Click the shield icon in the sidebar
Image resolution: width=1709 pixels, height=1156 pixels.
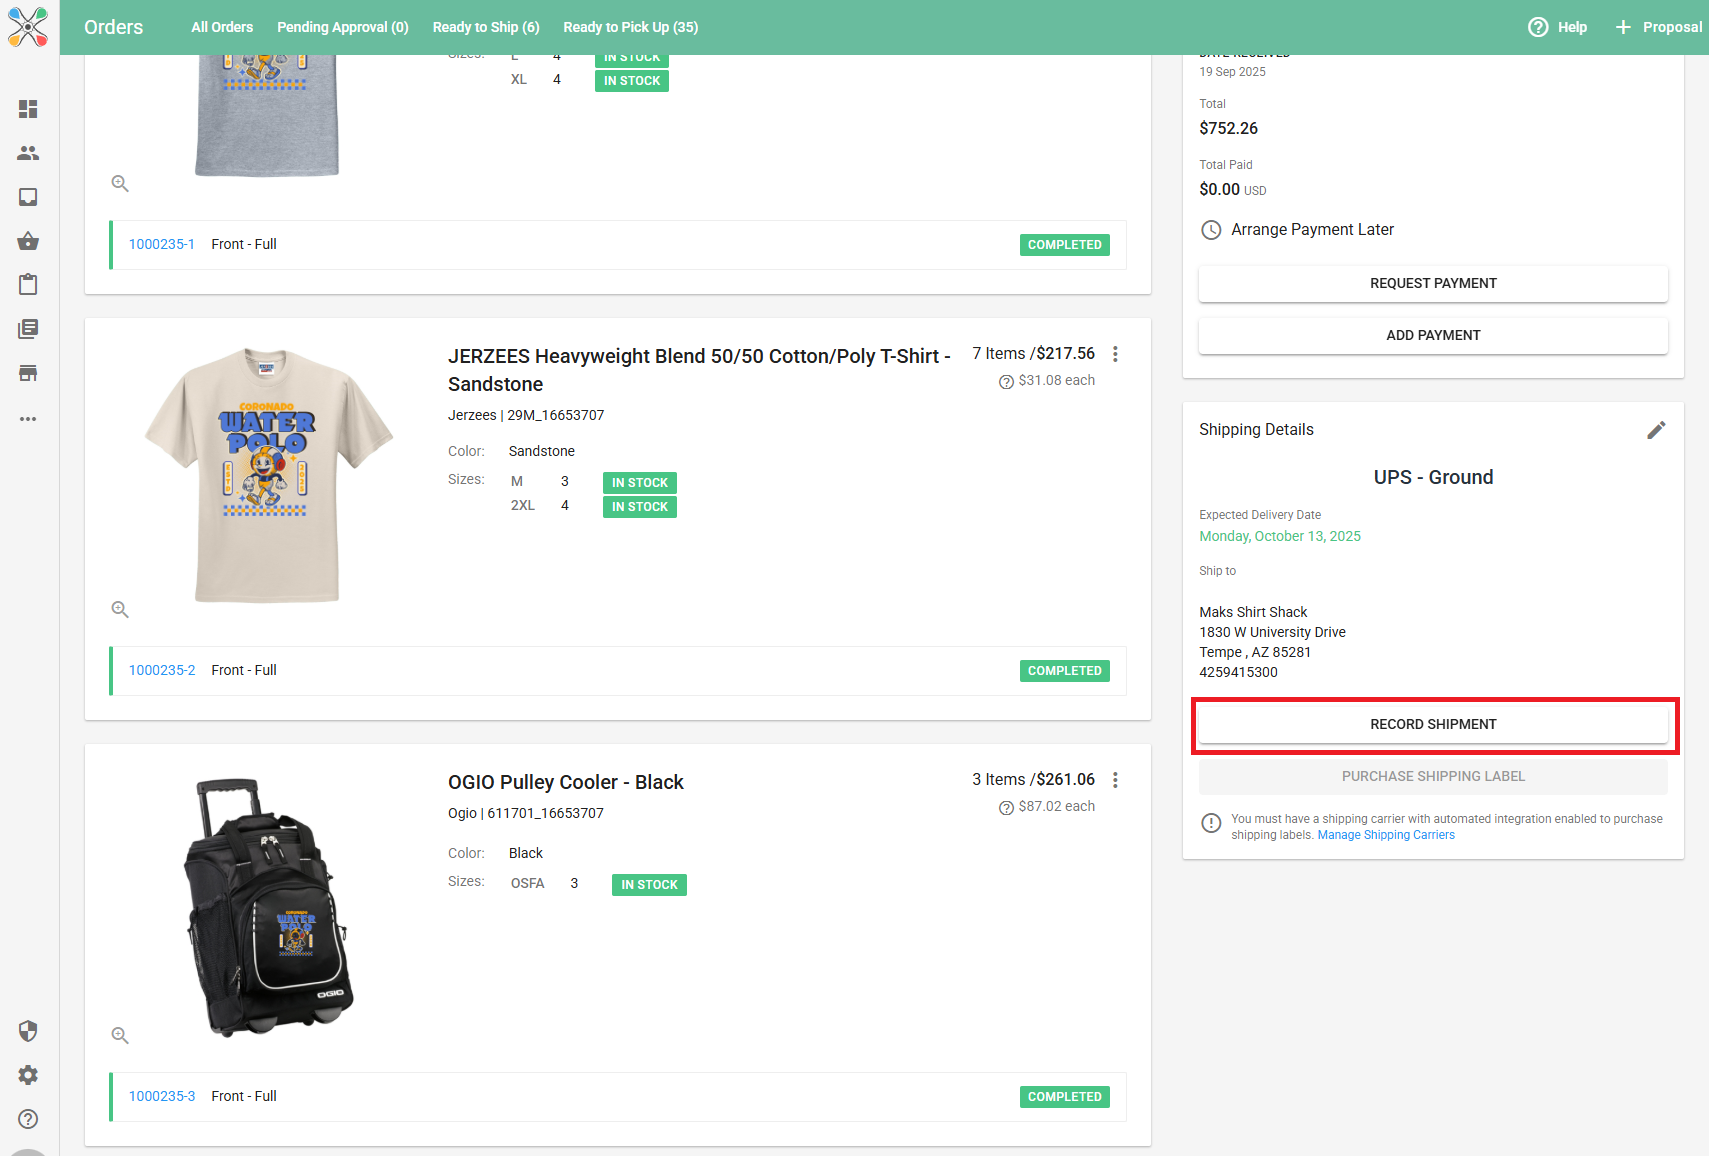click(x=28, y=1031)
